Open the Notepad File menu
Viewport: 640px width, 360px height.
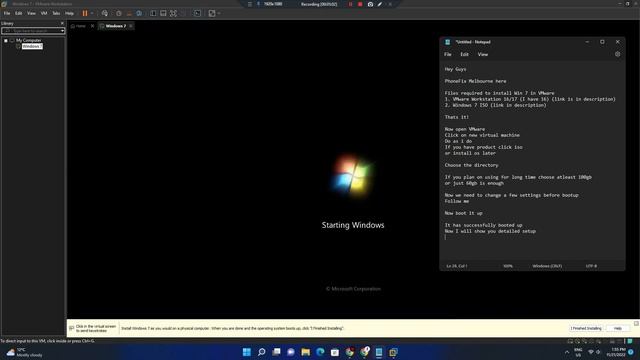coord(448,54)
